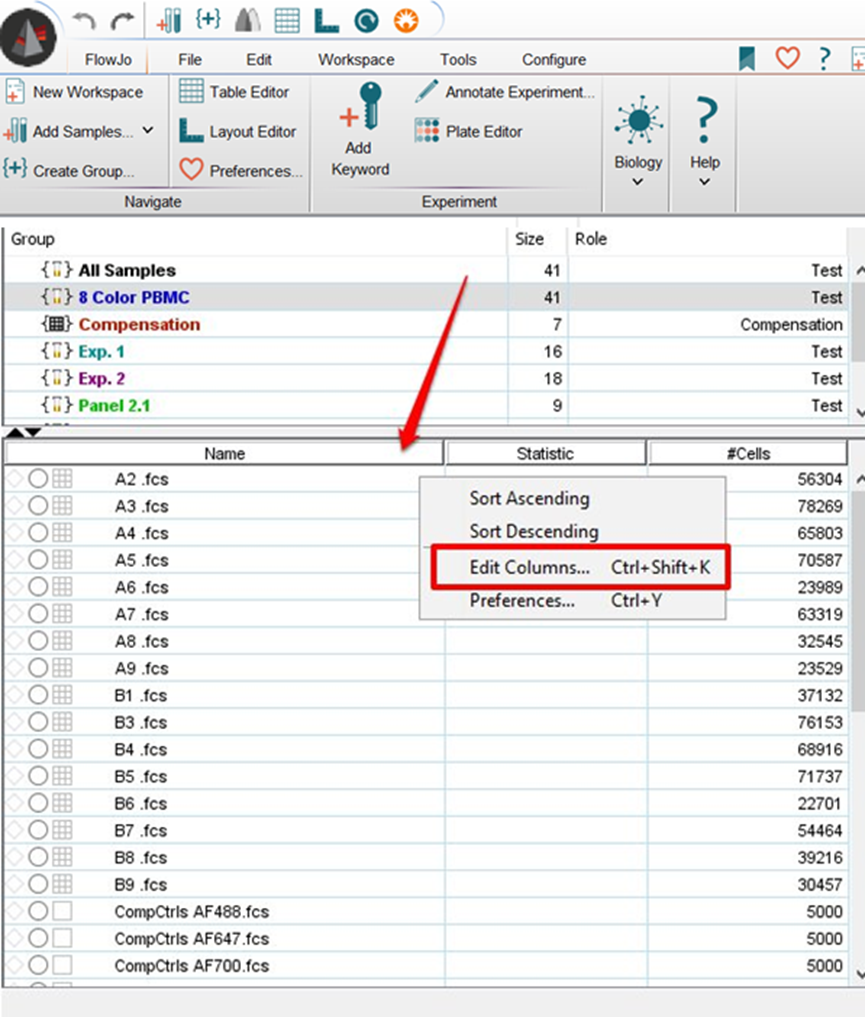Screen dimensions: 865x1017
Task: Open the Tools ribbon tab
Action: 458,60
